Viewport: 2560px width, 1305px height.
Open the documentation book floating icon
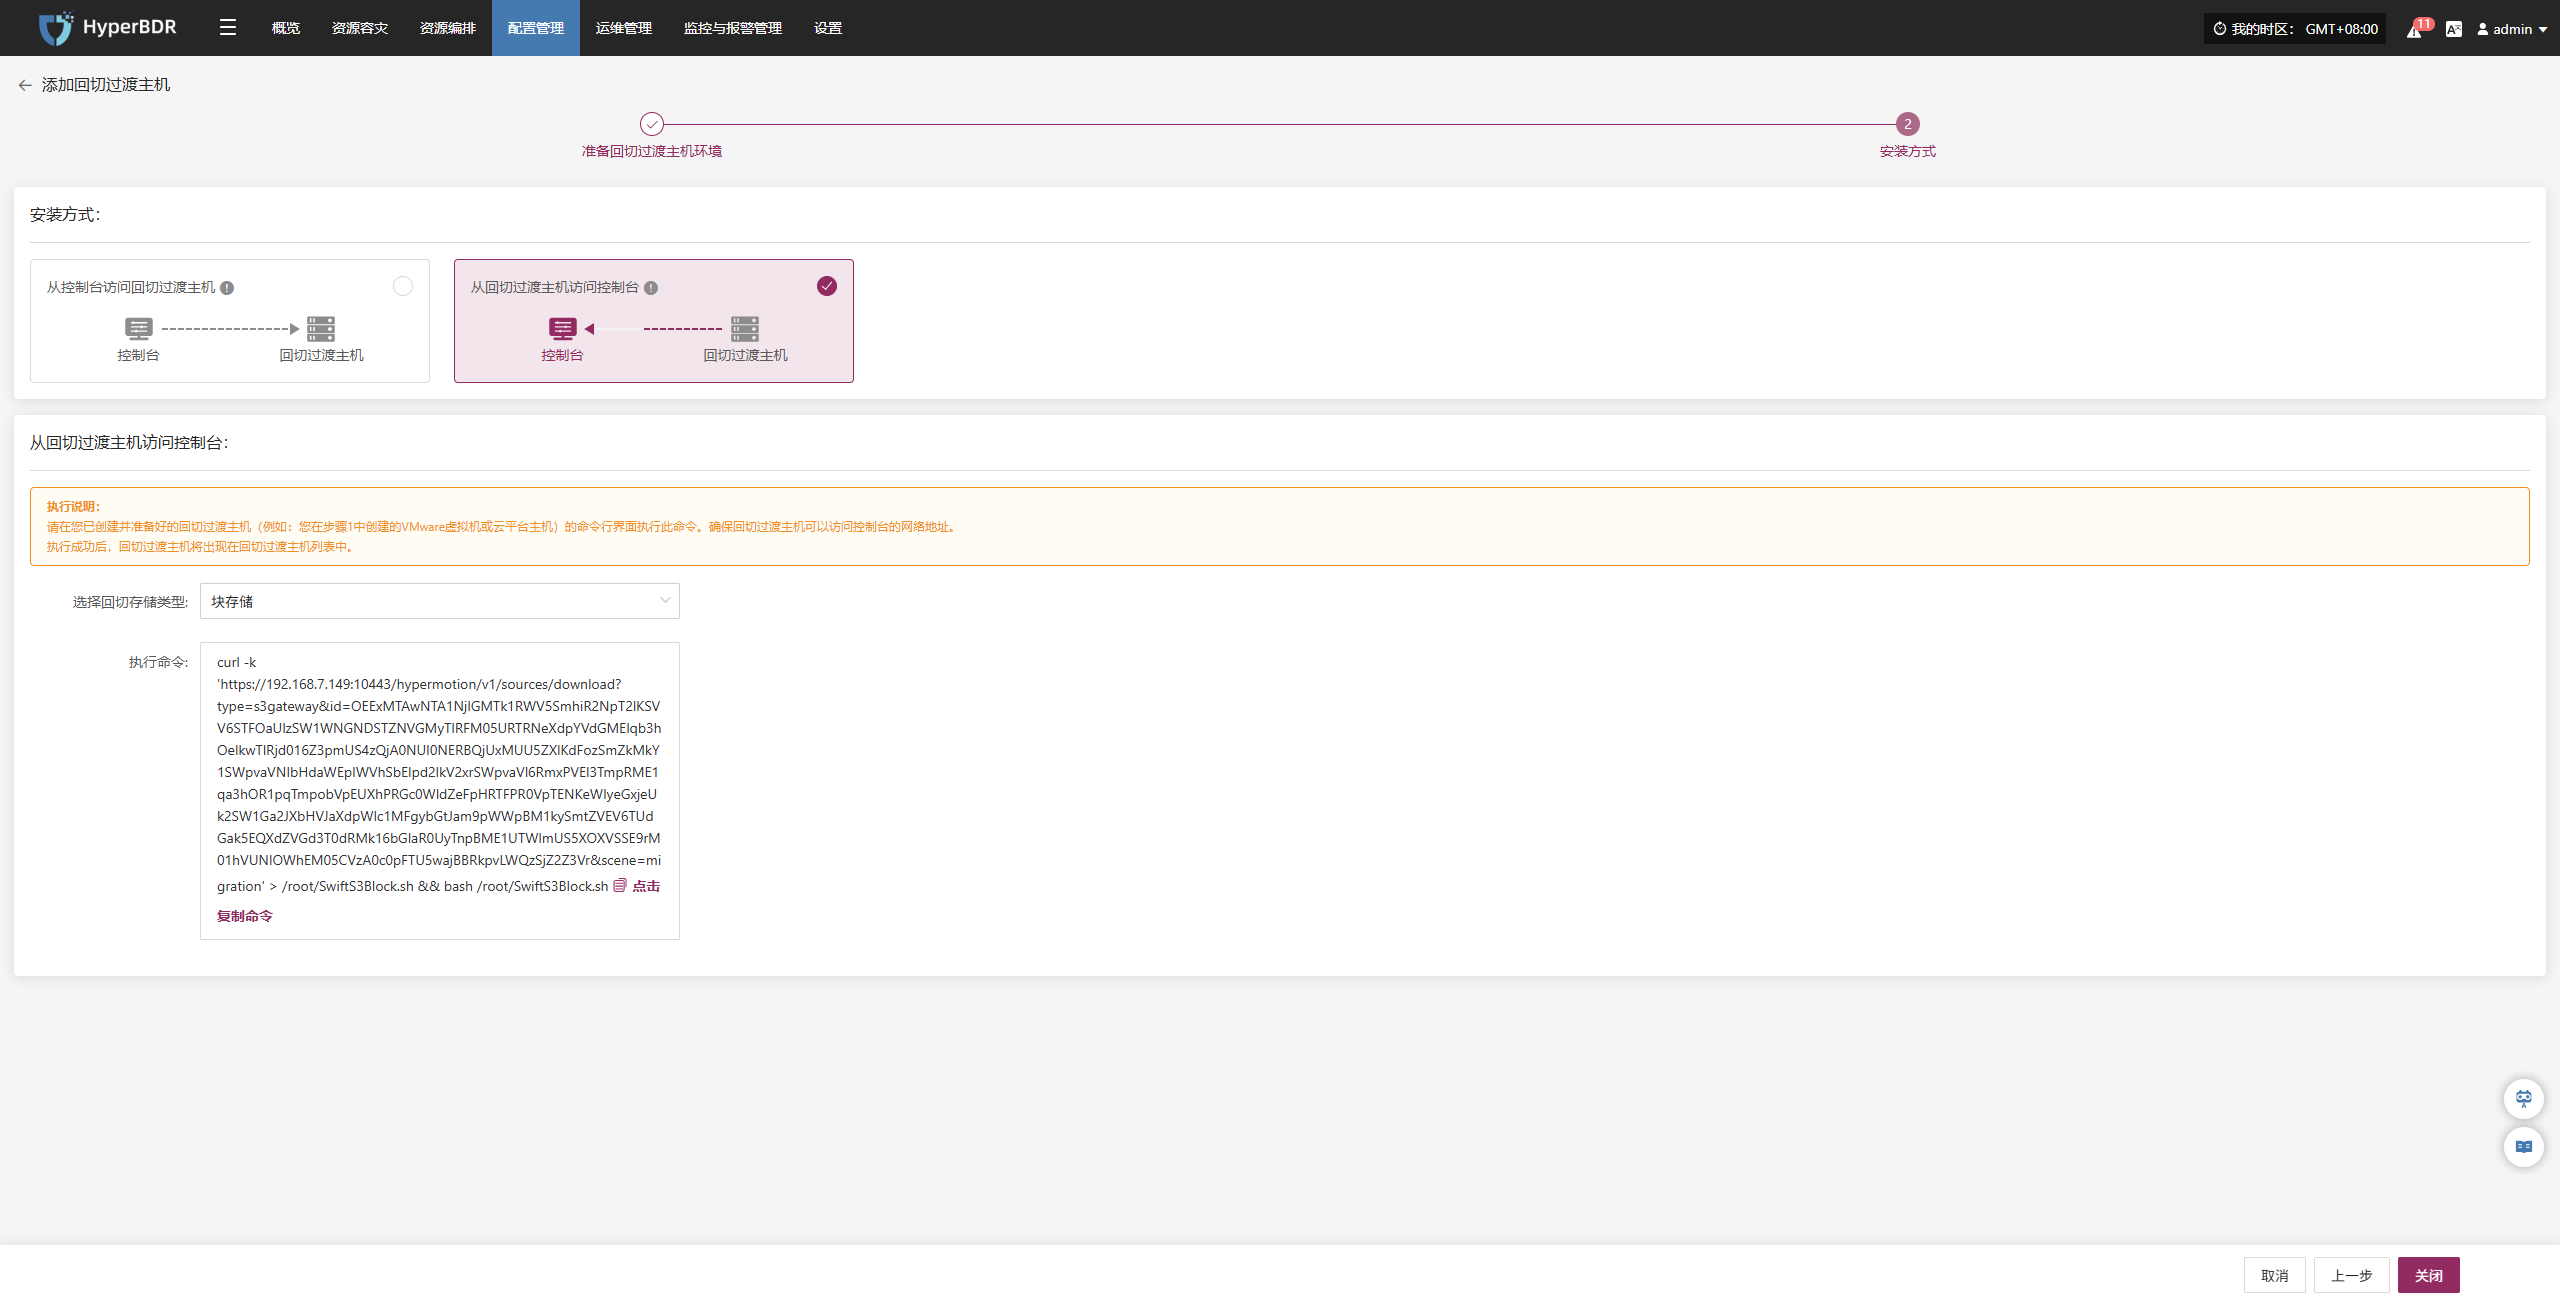2523,1147
